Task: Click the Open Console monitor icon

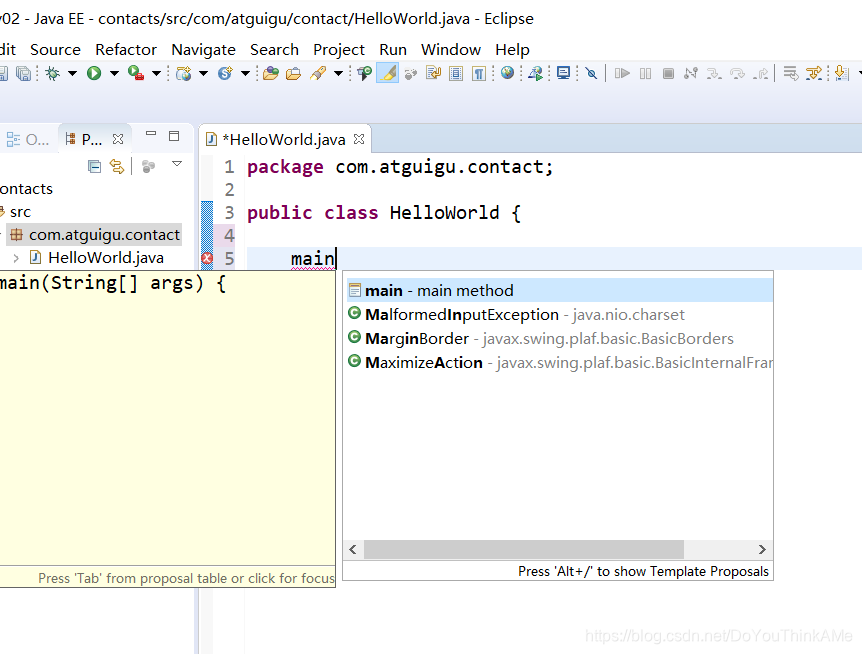Action: coord(563,73)
